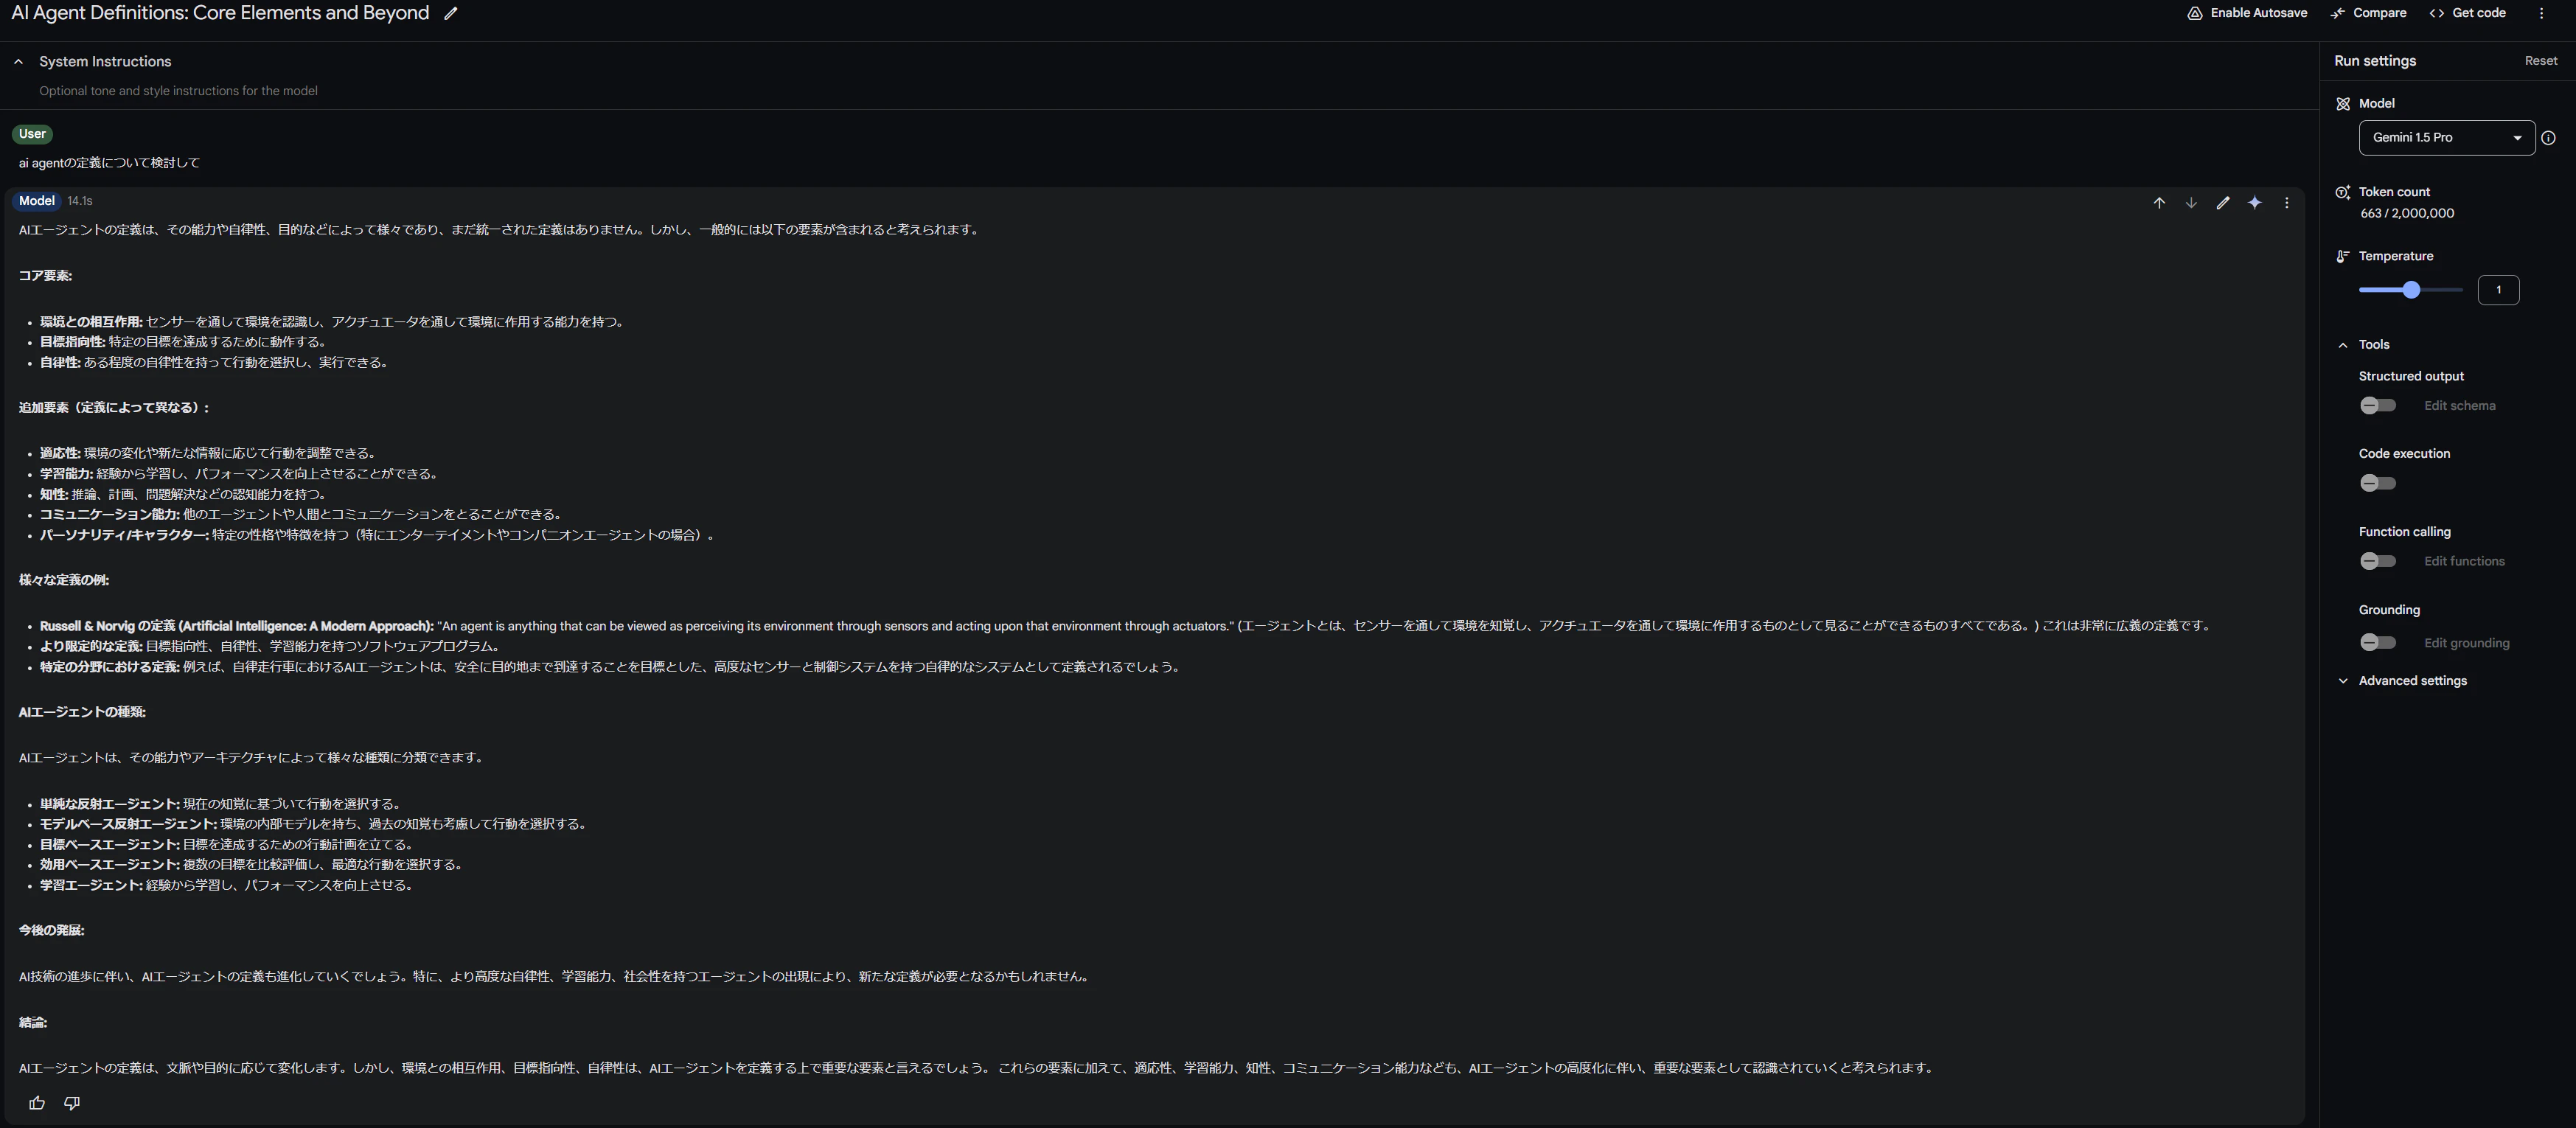Screen dimensions: 2576x1128
Task: Click the Token count icon
Action: pyautogui.click(x=2342, y=192)
